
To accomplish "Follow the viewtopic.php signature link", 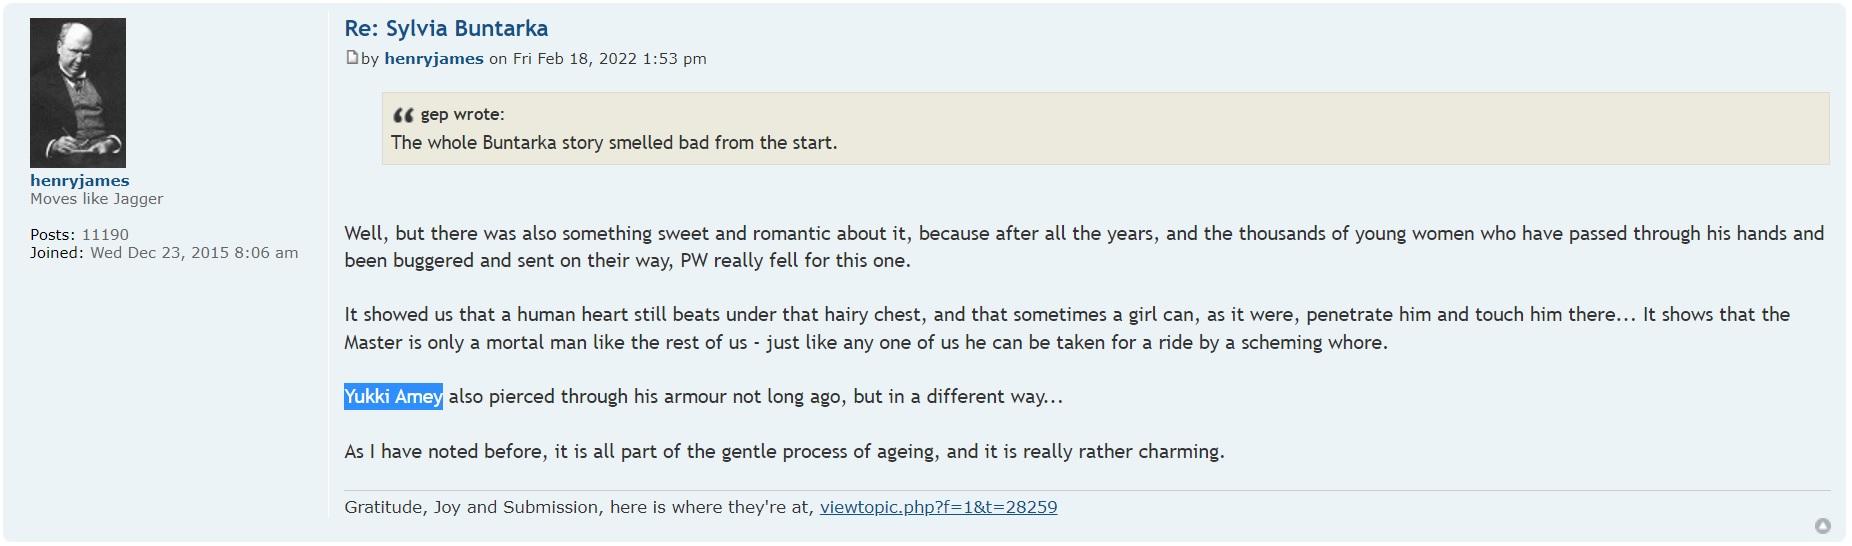I will click(938, 507).
